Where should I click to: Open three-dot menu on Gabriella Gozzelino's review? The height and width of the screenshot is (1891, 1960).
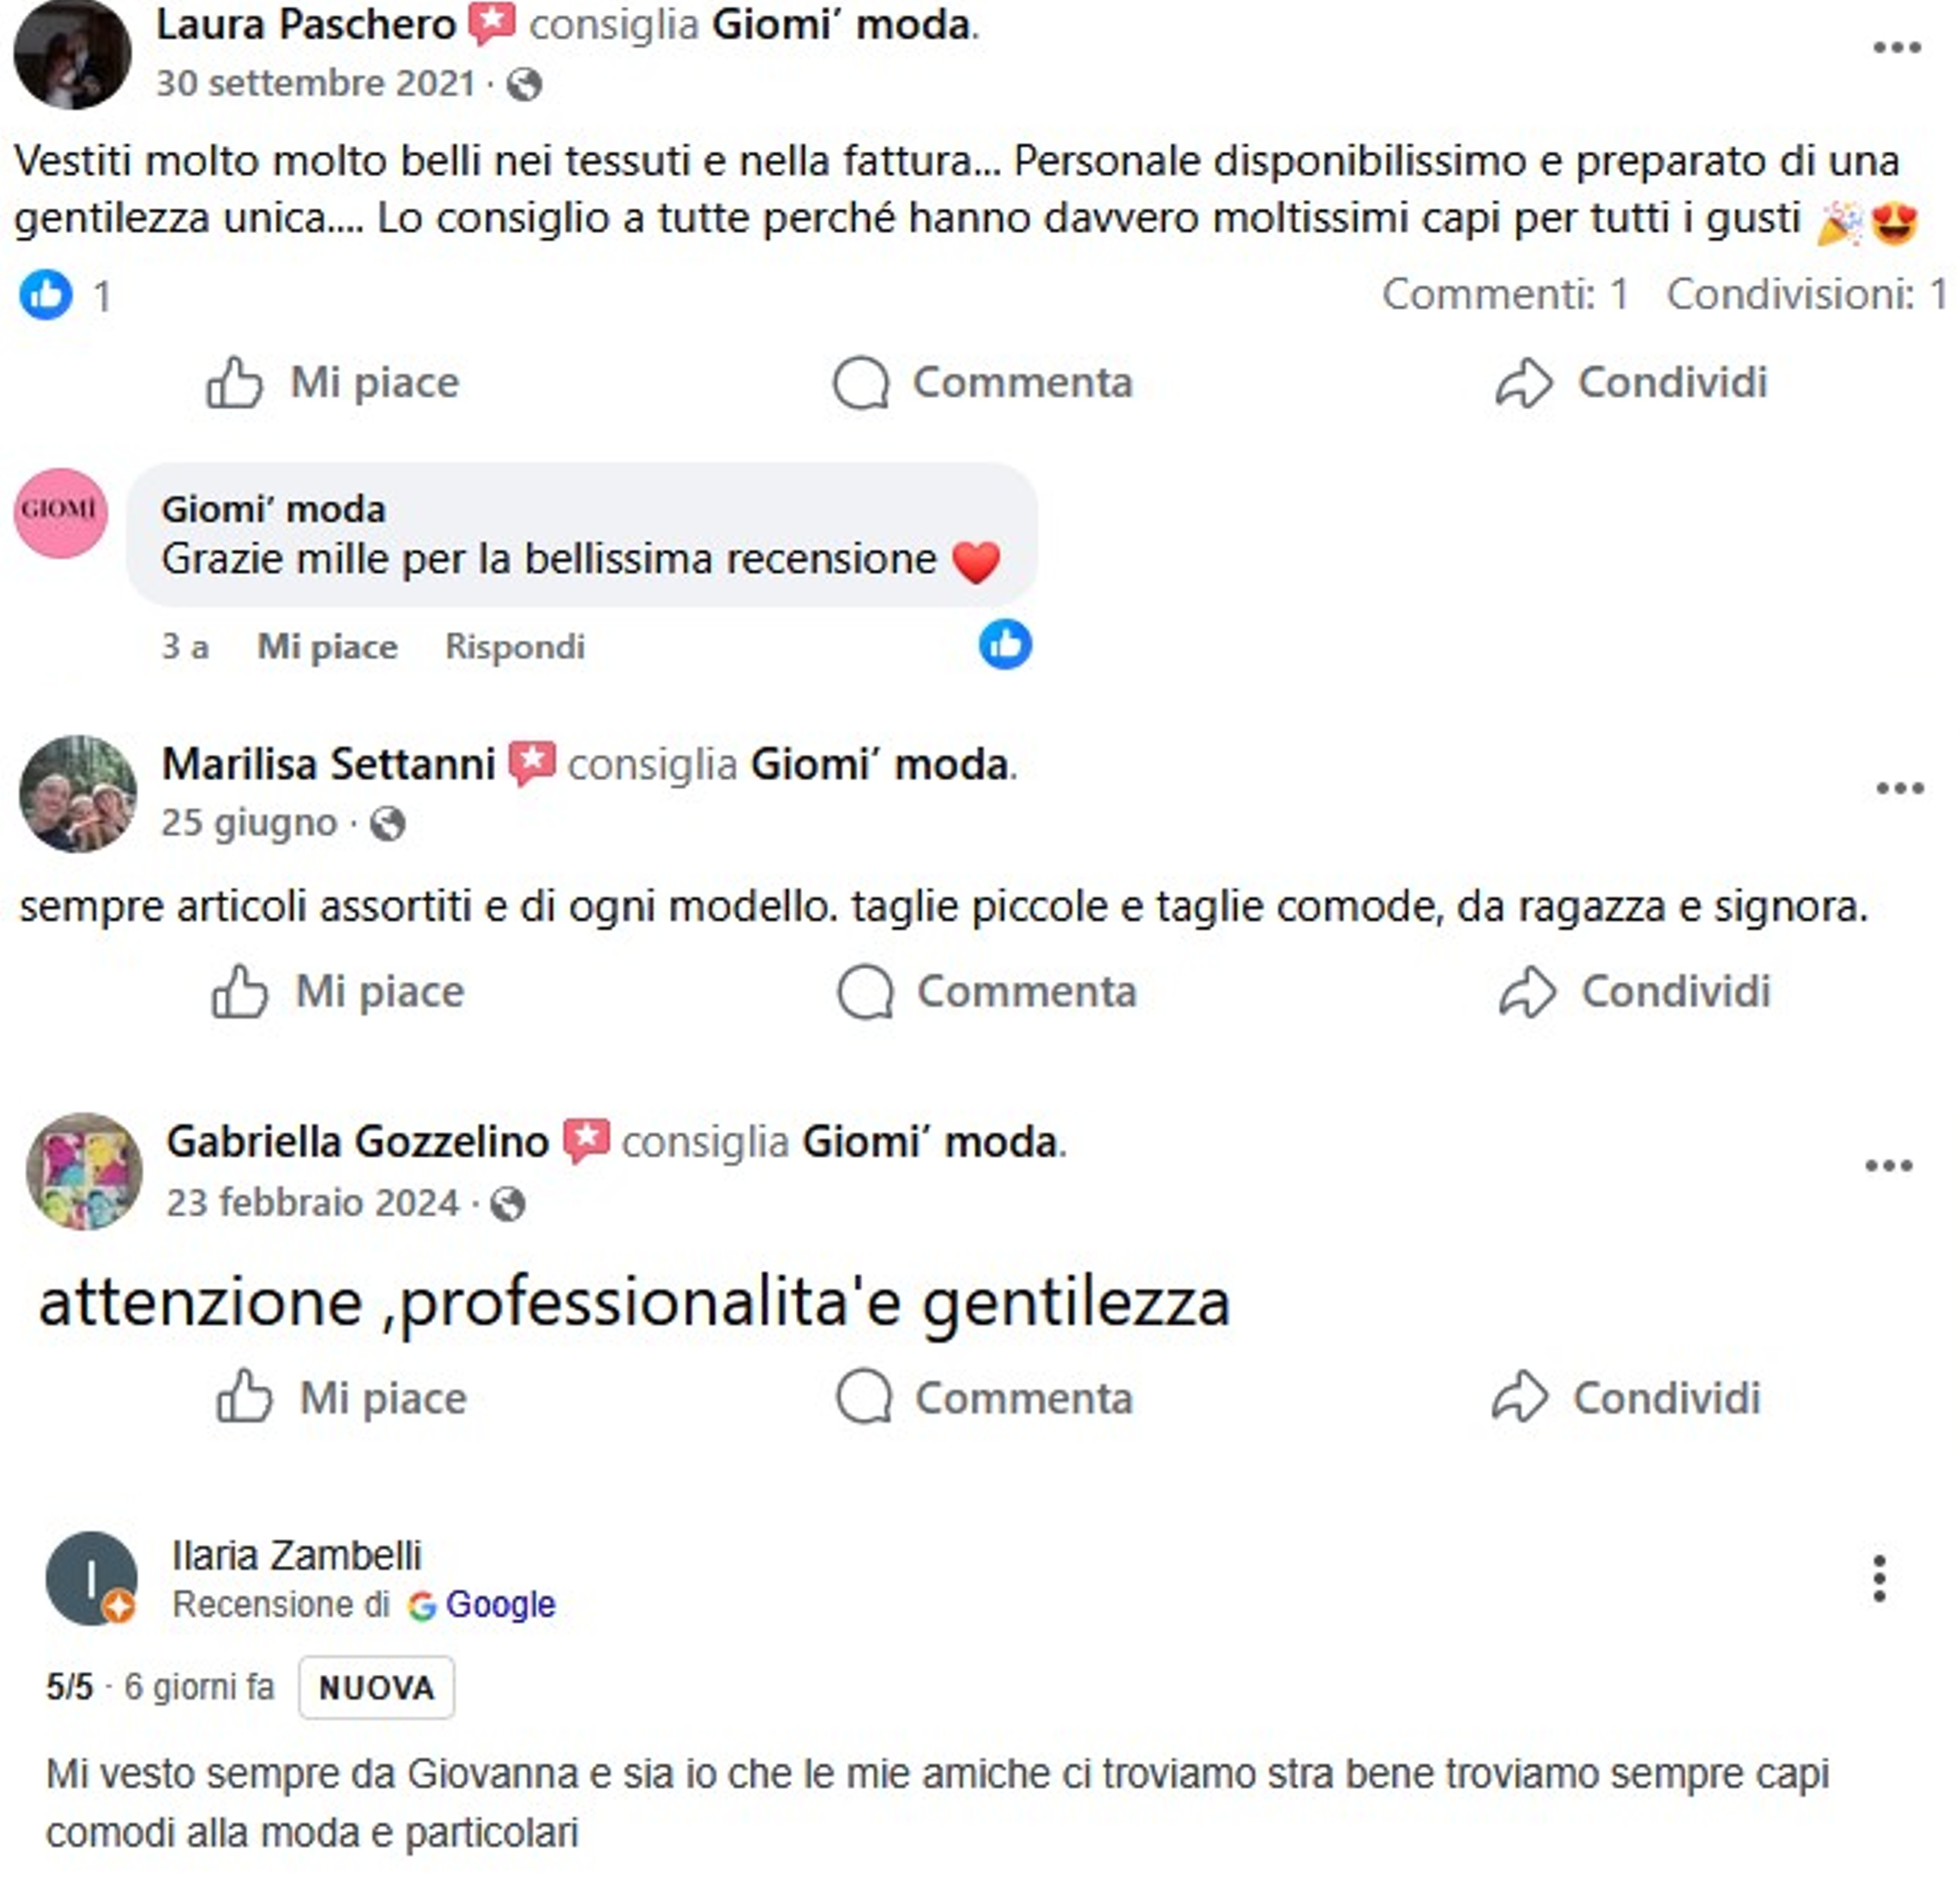1889,1165
